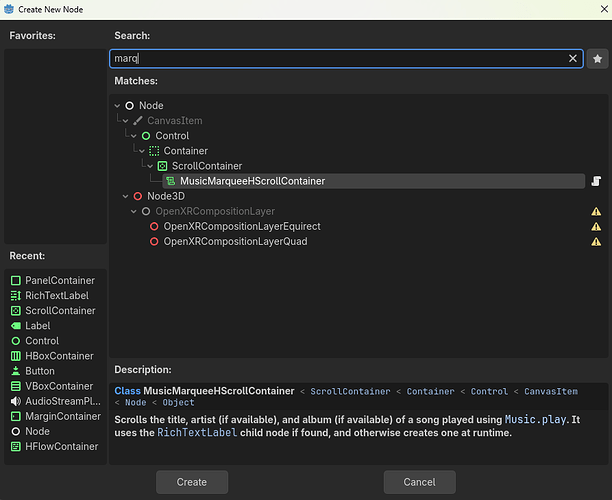This screenshot has height=500, width=612.
Task: Select MusicMarqueeHScrollContainer in matches tree
Action: (251, 181)
